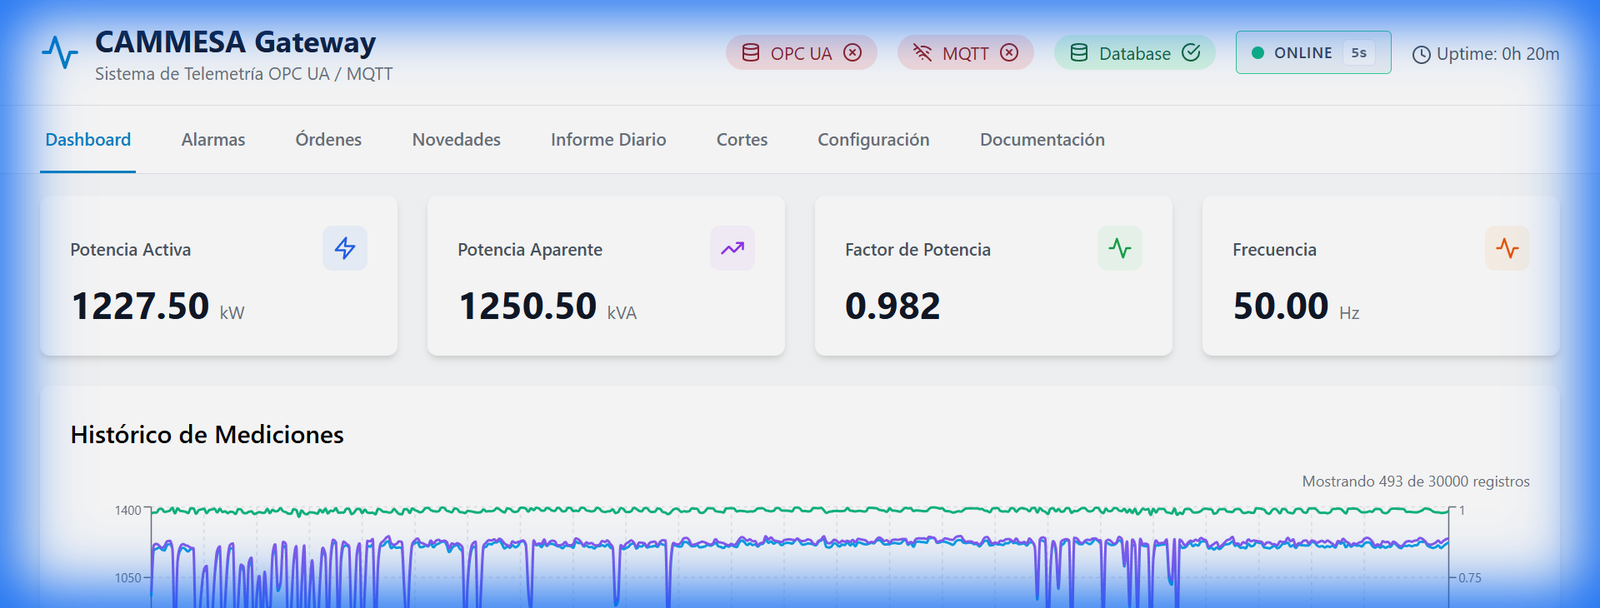Click the Uptime: 0h 20m text
Viewport: 1600px width, 608px height.
click(x=1498, y=54)
